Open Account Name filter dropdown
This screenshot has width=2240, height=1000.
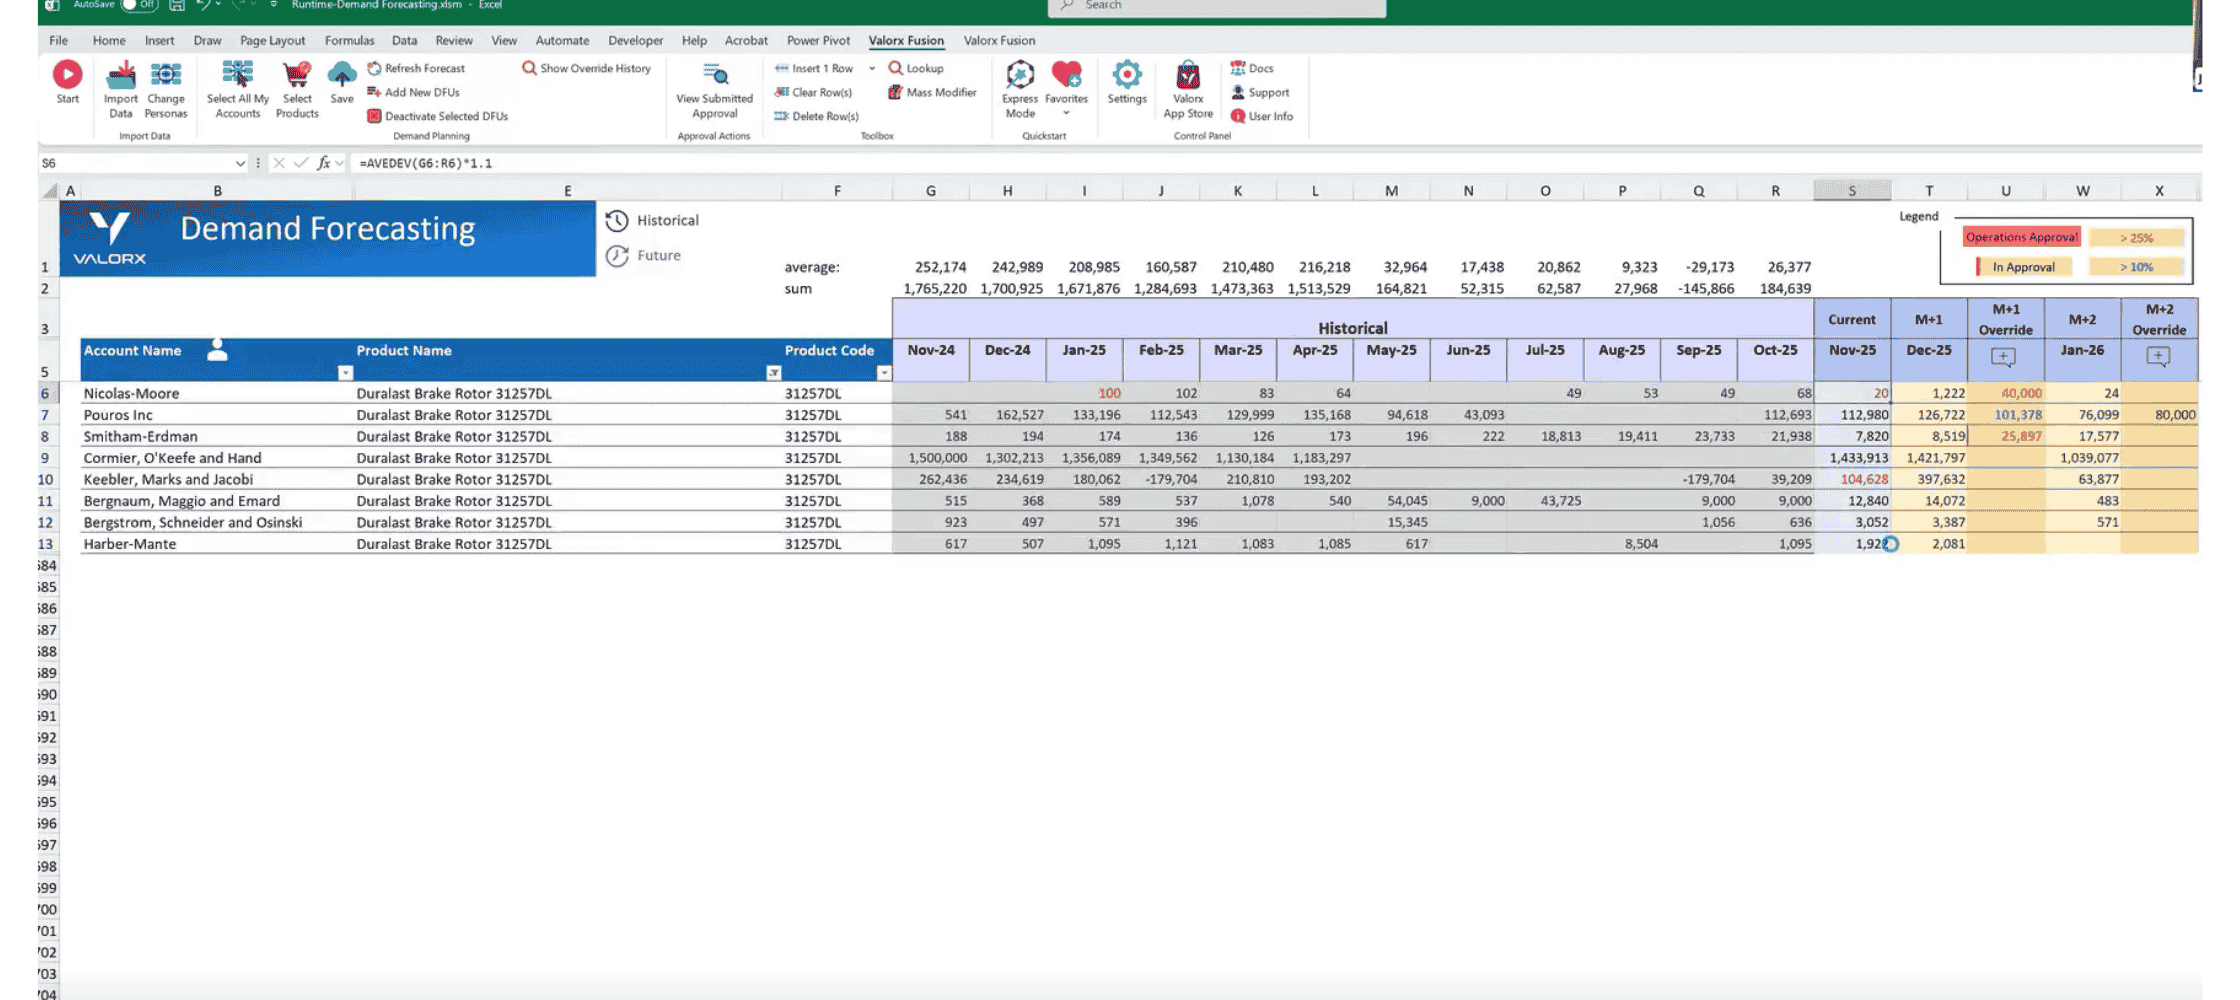click(345, 373)
